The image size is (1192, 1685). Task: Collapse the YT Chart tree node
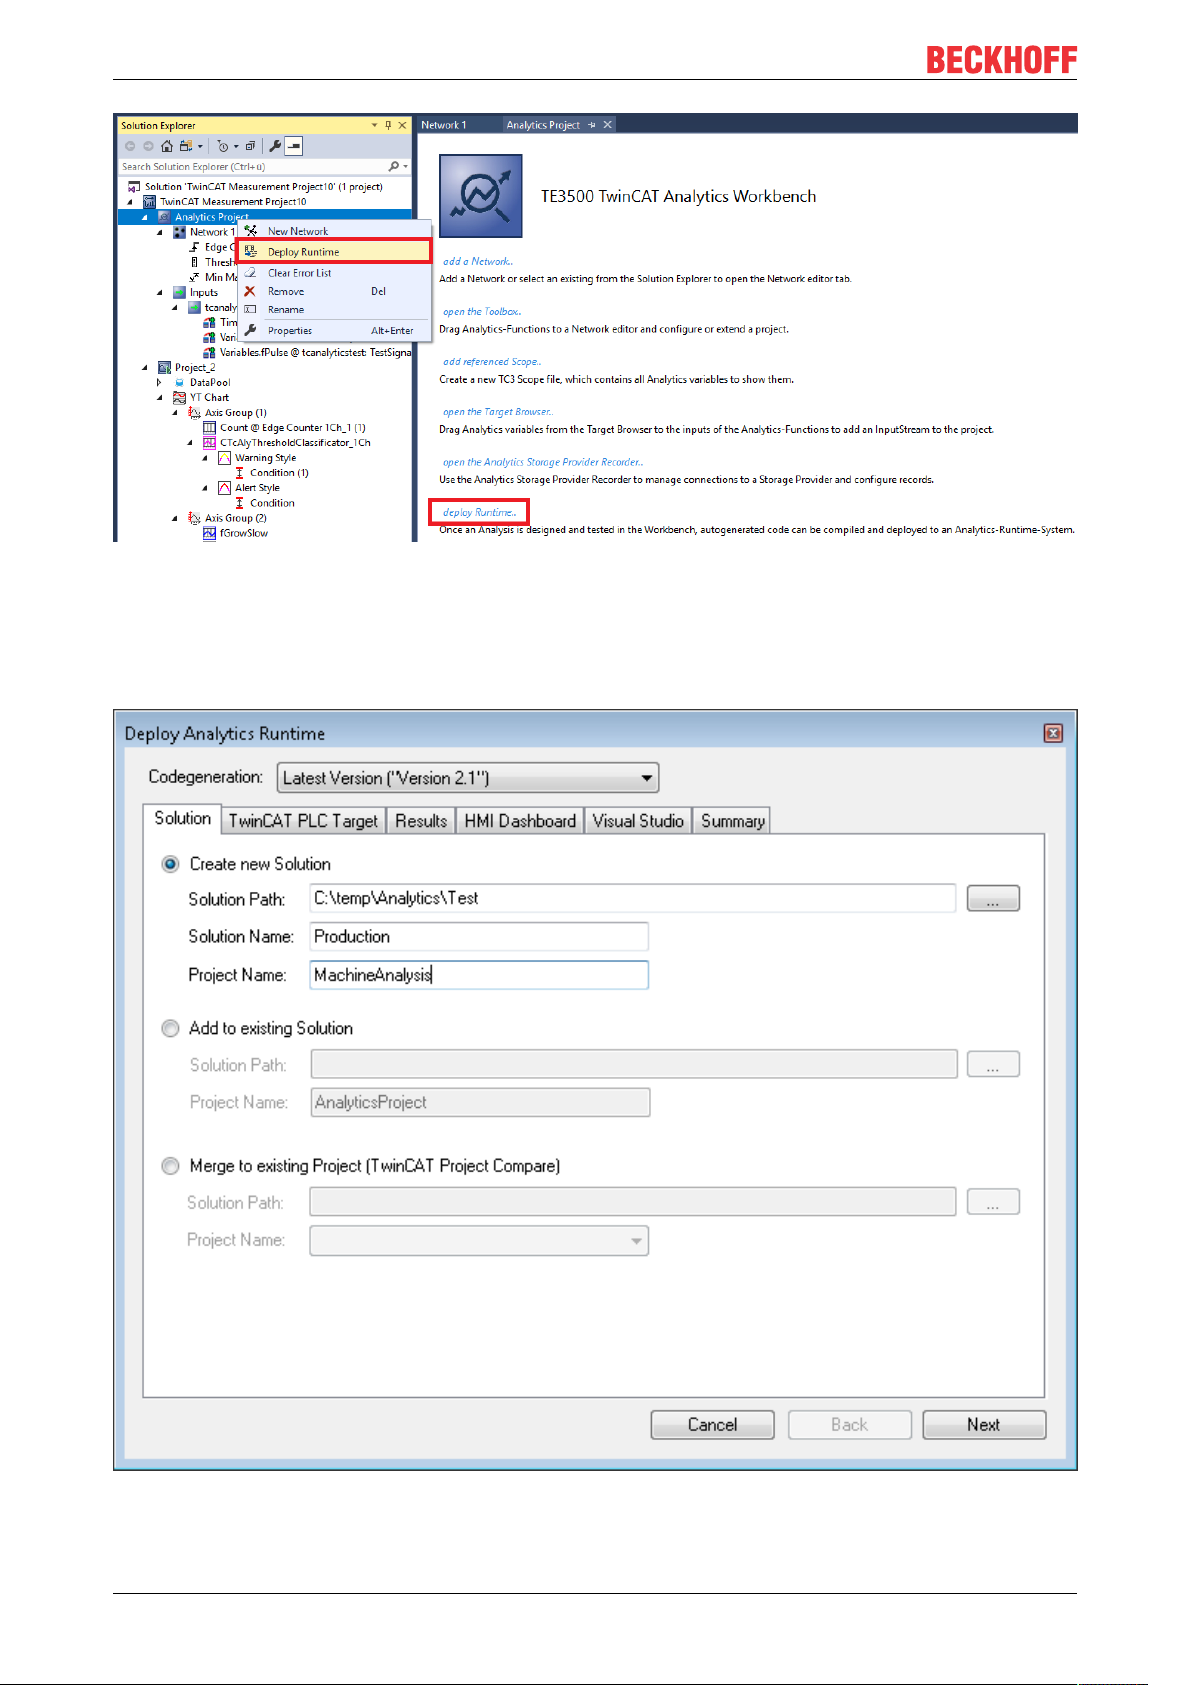[x=159, y=398]
